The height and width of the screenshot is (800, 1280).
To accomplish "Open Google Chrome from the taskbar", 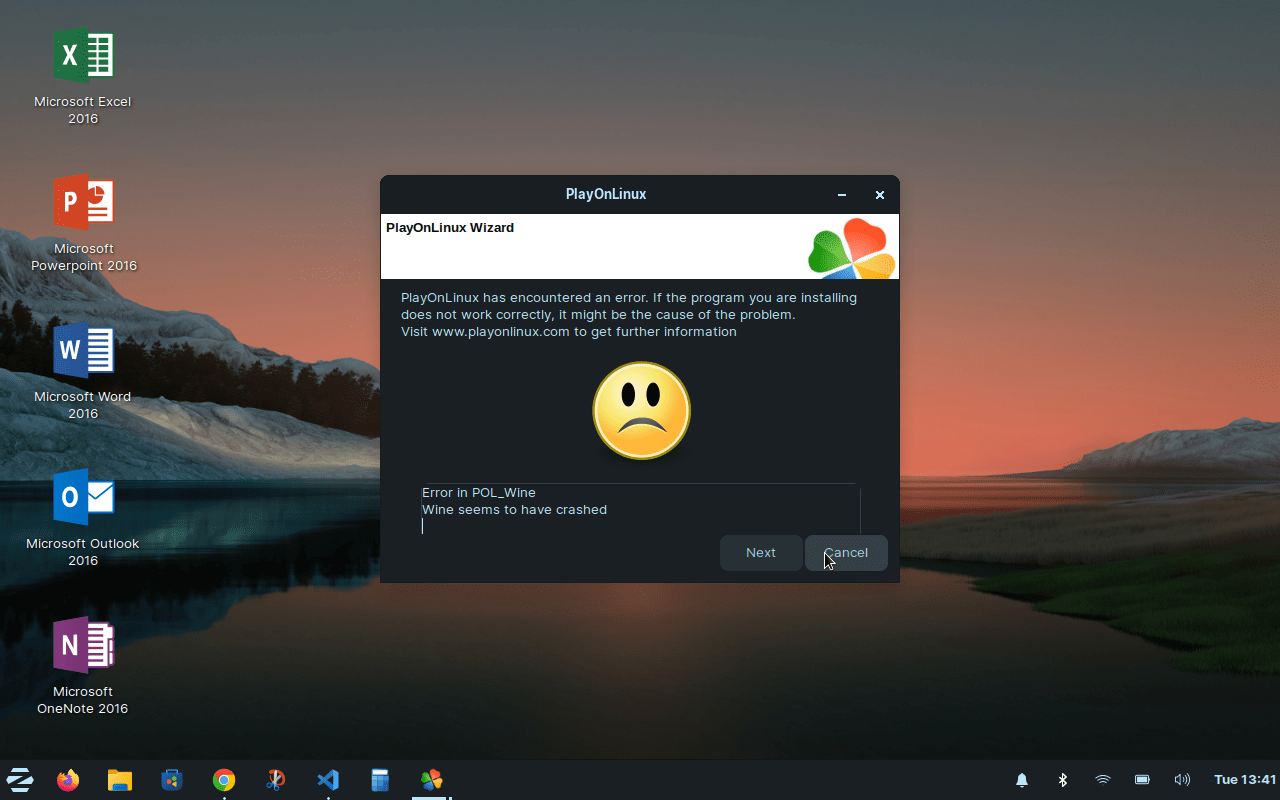I will pyautogui.click(x=223, y=780).
